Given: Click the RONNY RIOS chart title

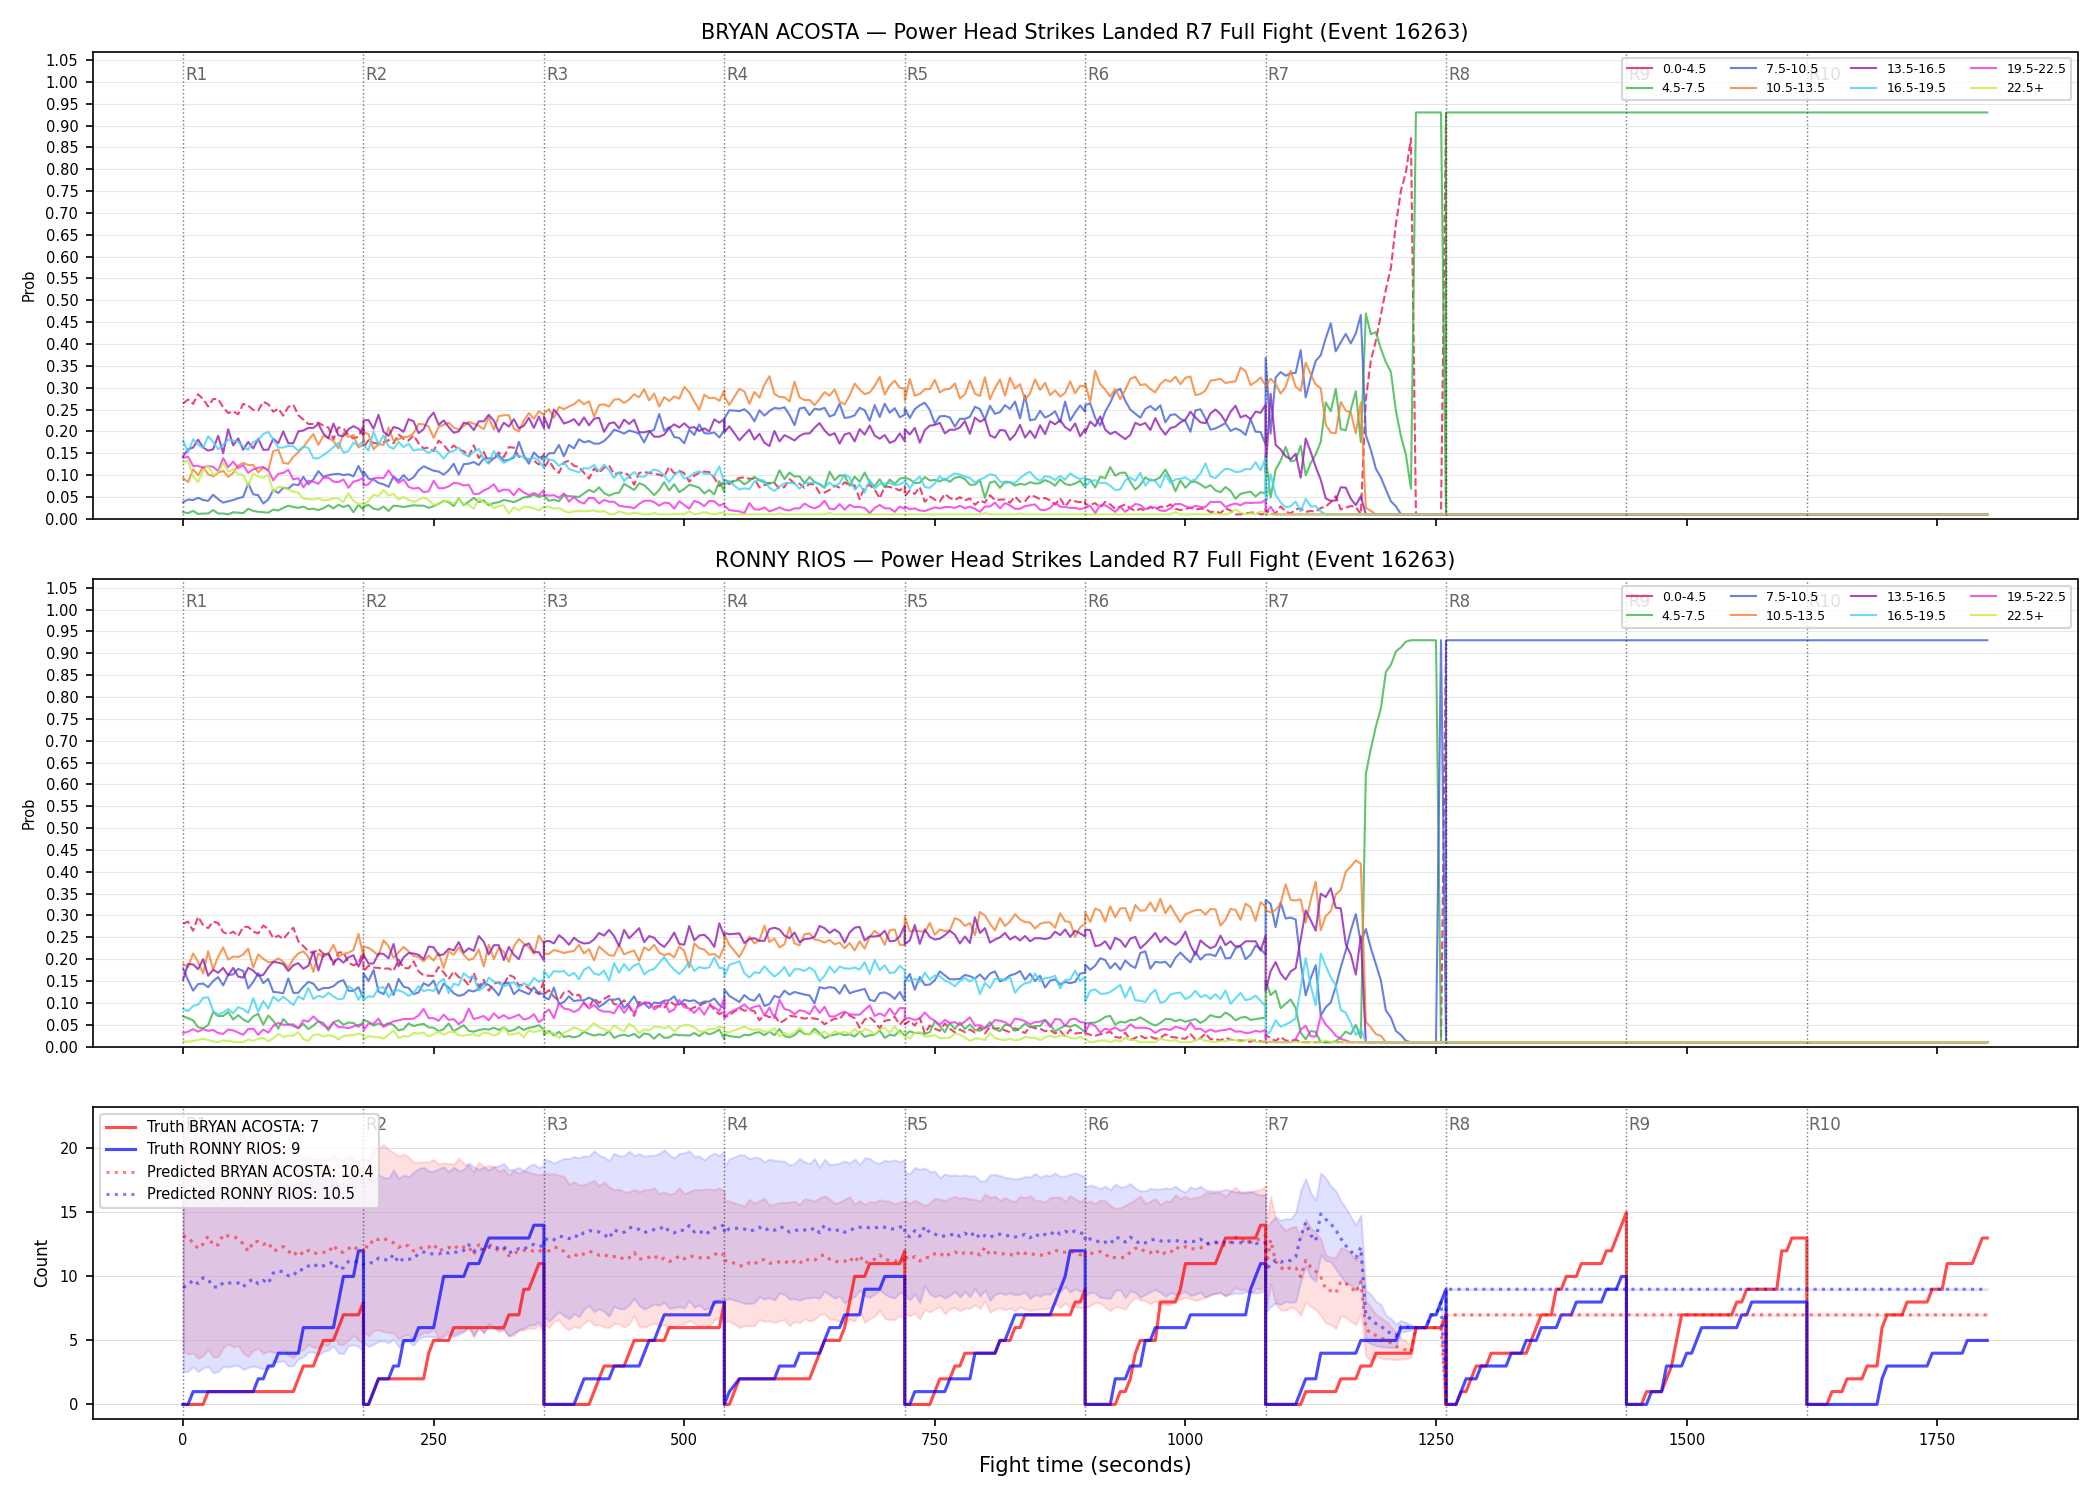Looking at the screenshot, I should 1084,560.
